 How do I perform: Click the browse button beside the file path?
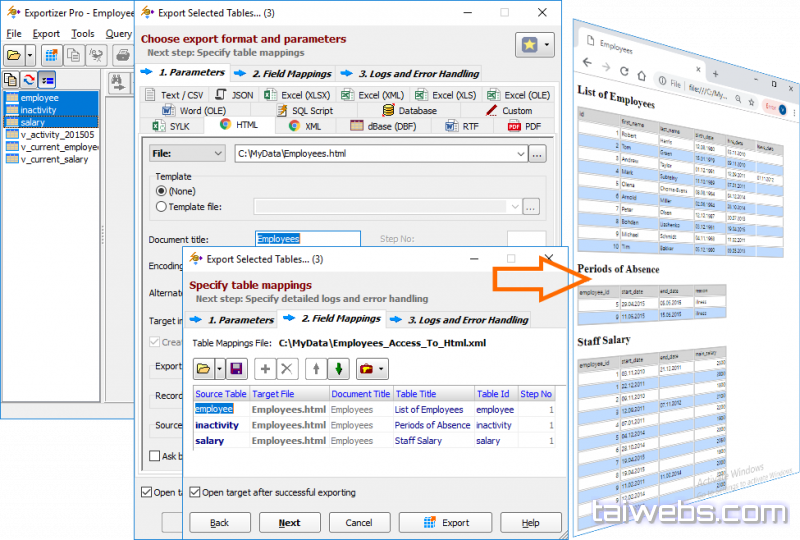pos(537,154)
